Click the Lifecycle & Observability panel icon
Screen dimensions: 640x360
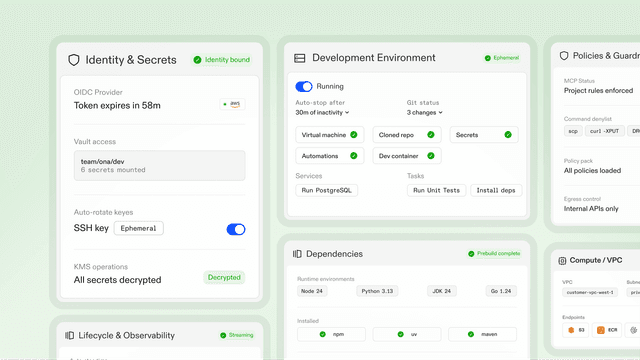click(69, 336)
